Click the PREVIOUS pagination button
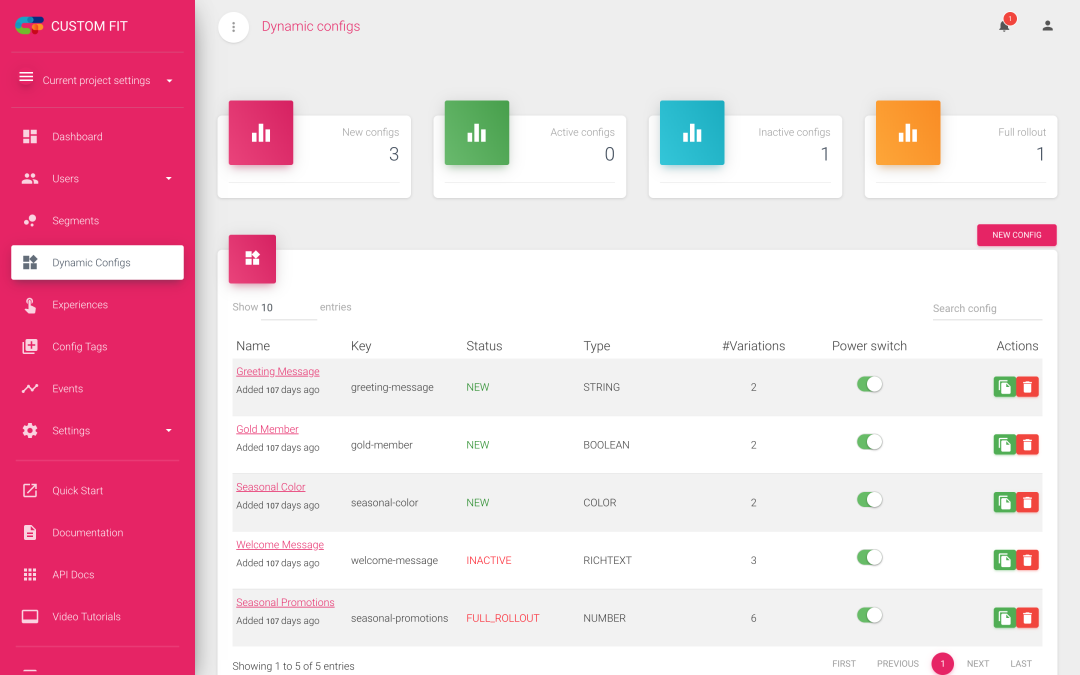 897,663
